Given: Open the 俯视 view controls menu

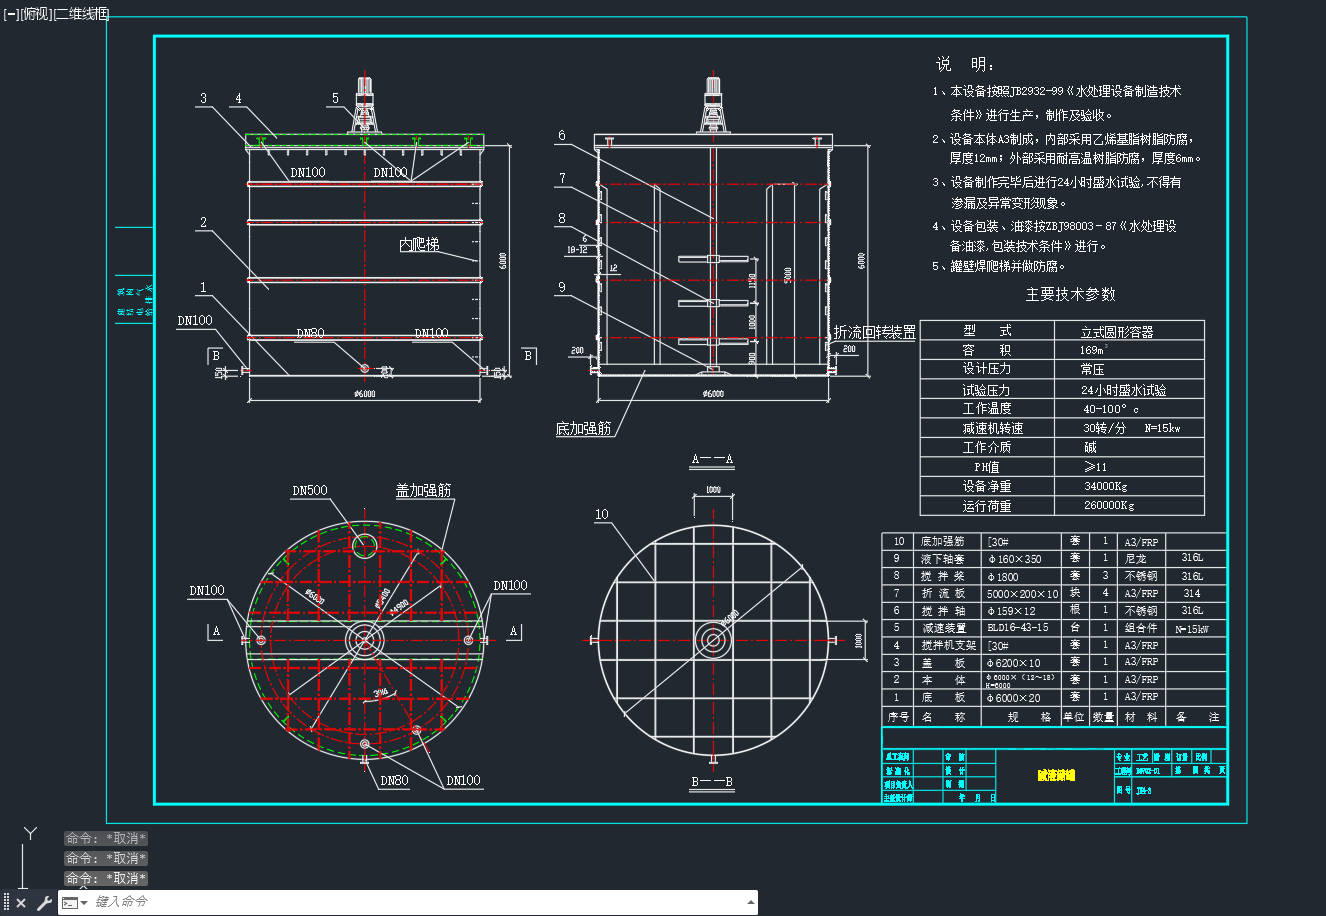Looking at the screenshot, I should coord(36,14).
